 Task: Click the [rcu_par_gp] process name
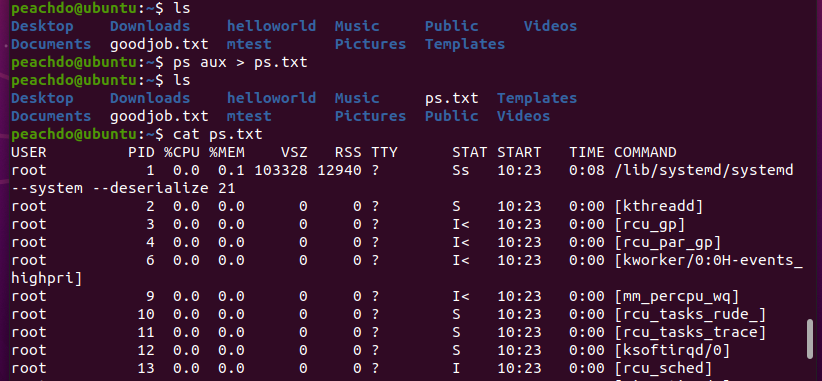coord(668,243)
